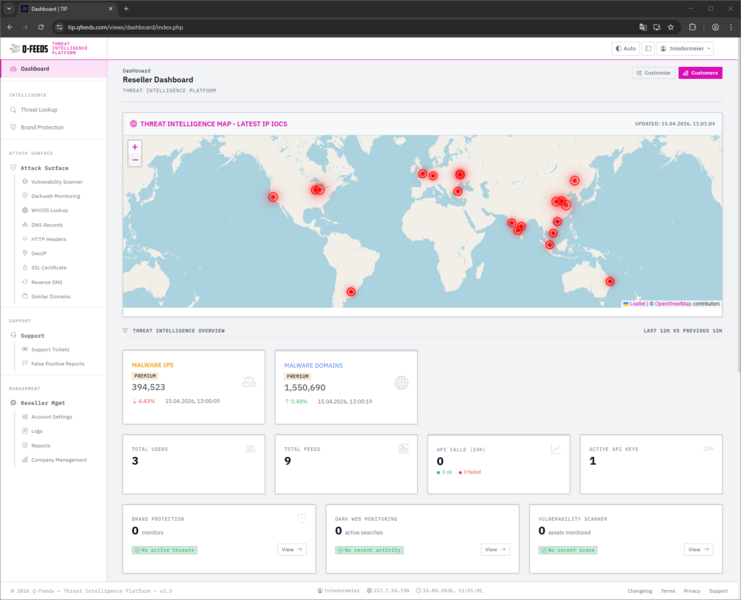This screenshot has height=600, width=741.
Task: Click the US west coast threat marker
Action: tap(273, 197)
